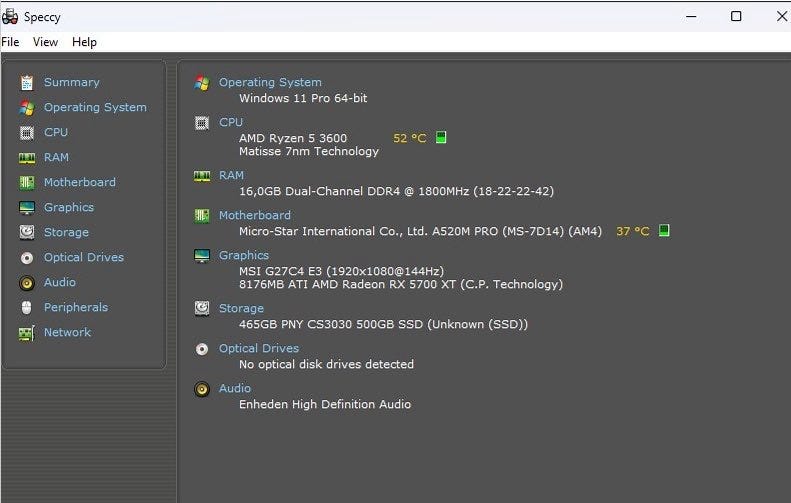Click the Optical Drives heading link in summary
Screen dimensions: 791x503
tap(259, 348)
